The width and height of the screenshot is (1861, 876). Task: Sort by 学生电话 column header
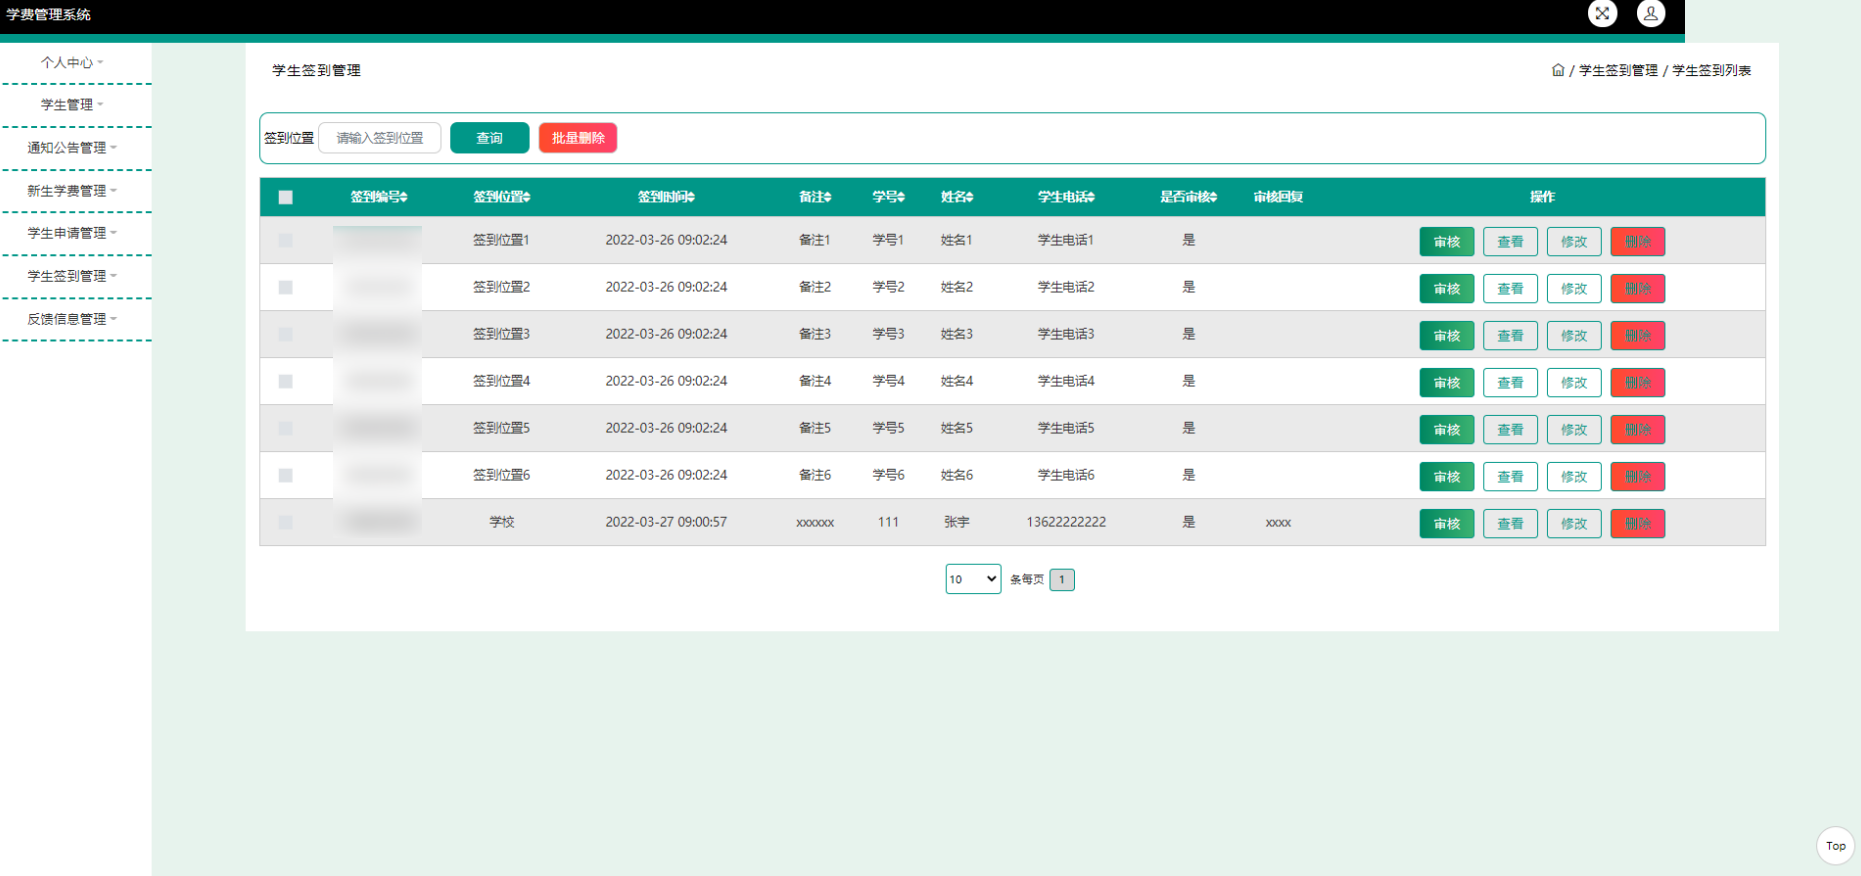tap(1066, 197)
